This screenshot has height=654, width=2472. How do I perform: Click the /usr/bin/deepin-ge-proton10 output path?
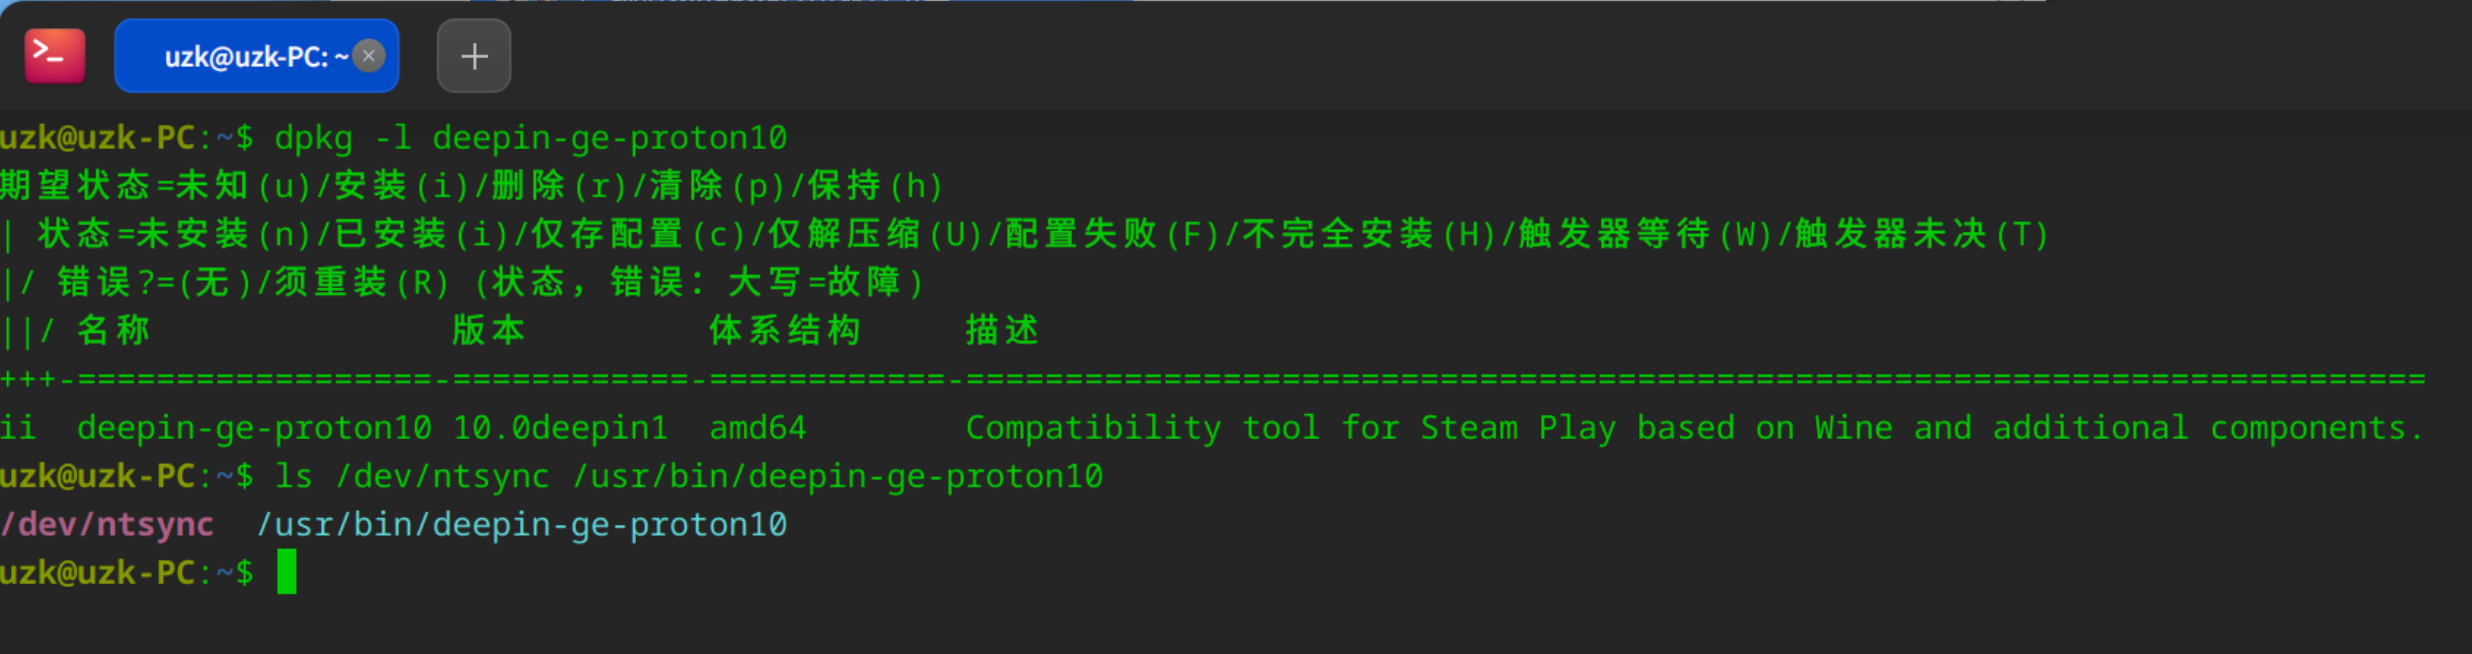[x=522, y=524]
